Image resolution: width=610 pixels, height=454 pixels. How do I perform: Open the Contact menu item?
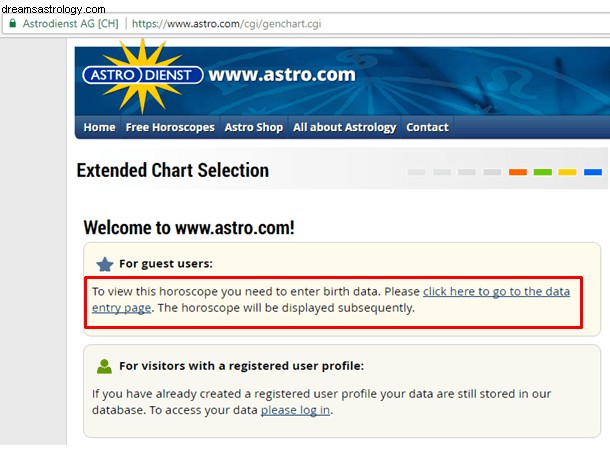(427, 127)
